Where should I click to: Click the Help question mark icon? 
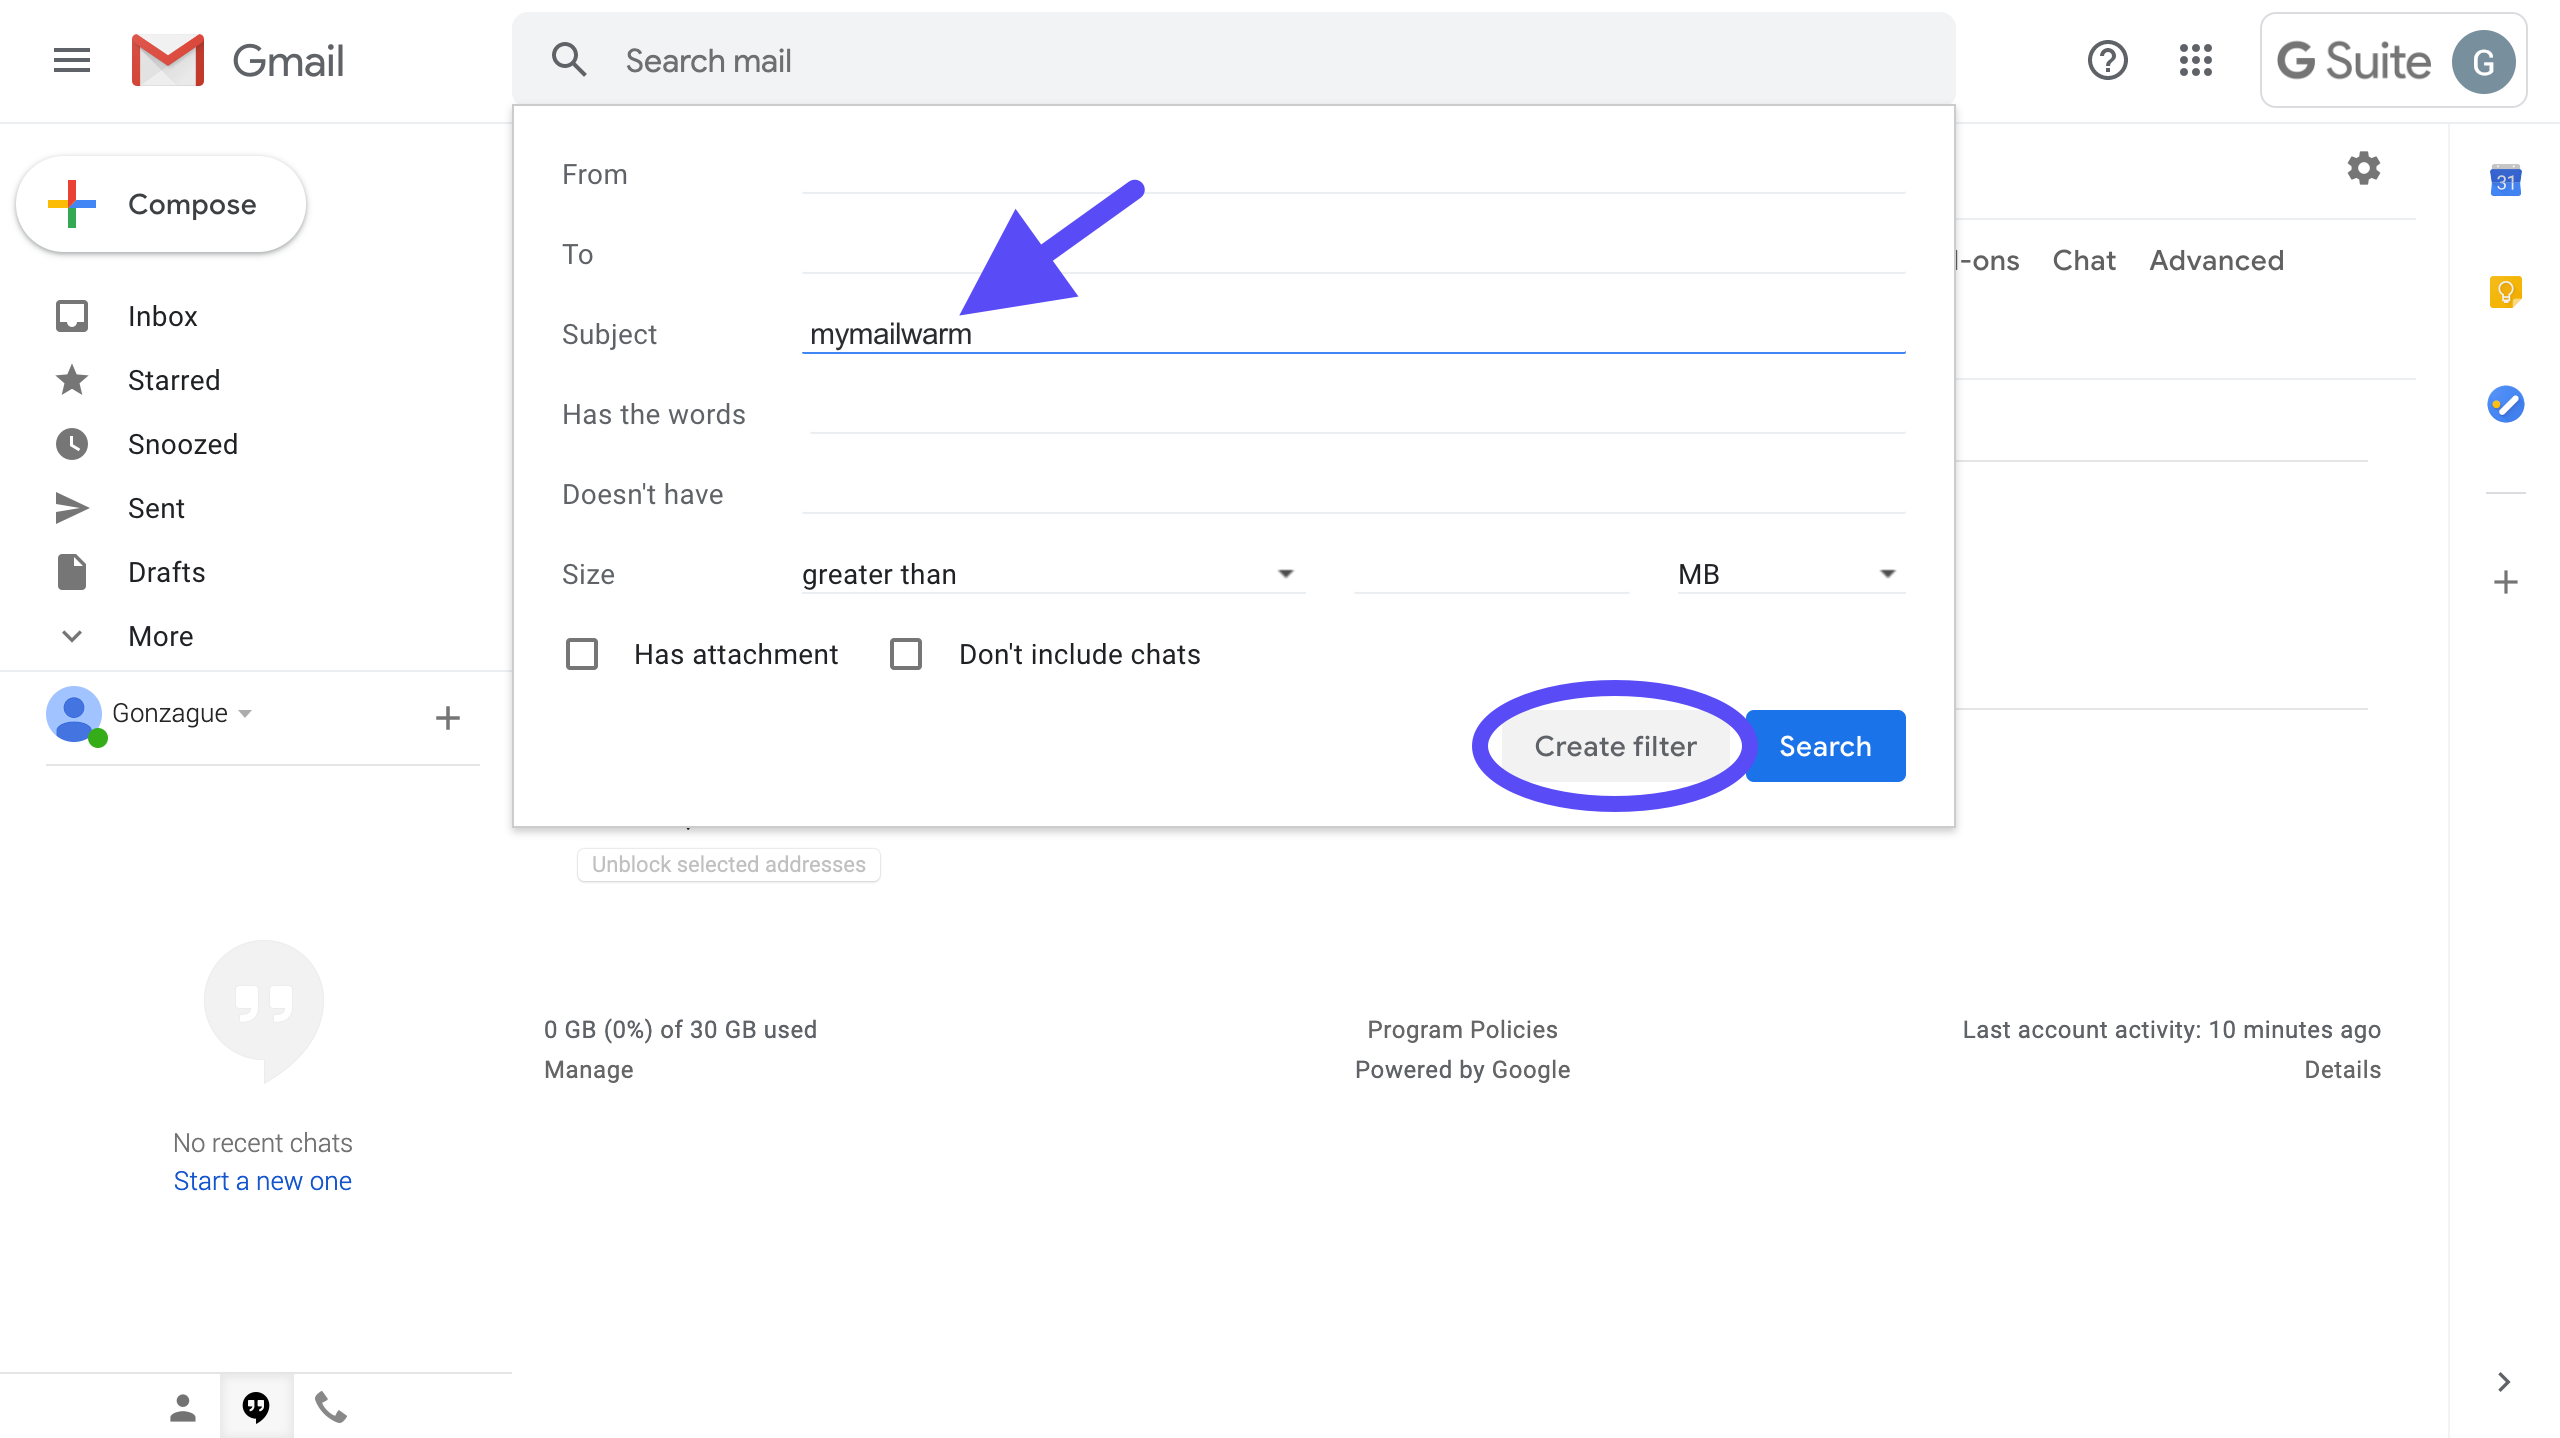[x=2107, y=61]
